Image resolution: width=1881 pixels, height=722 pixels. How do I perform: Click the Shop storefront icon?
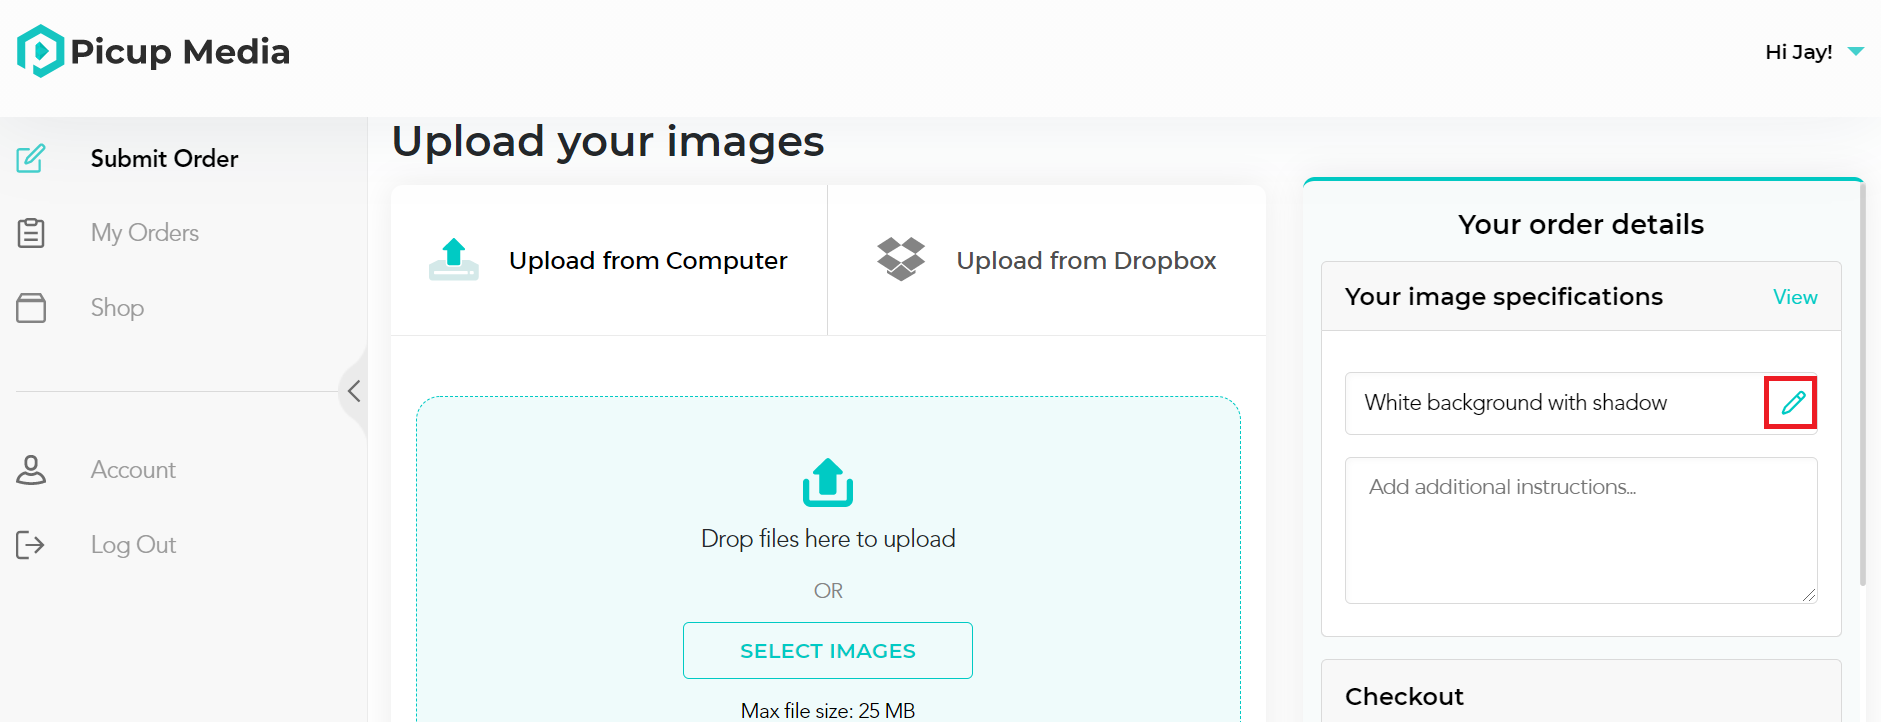point(31,307)
